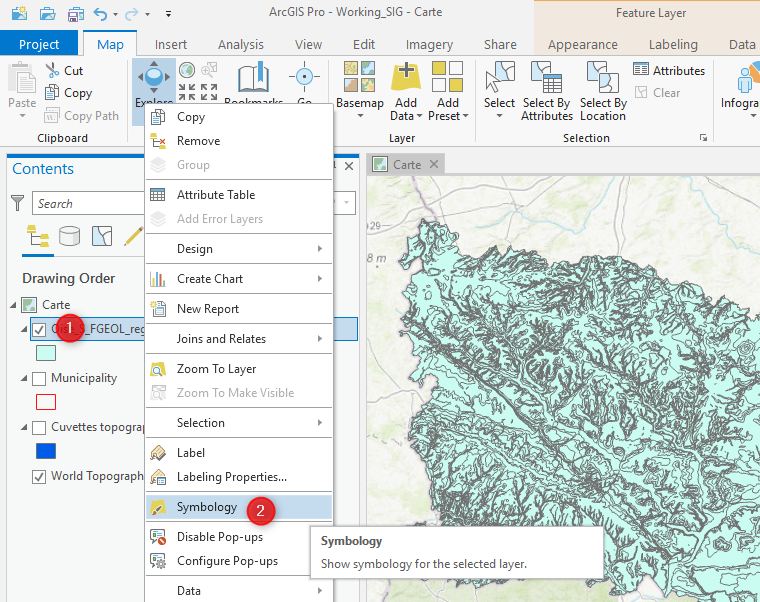Switch to the Appearance tab
The image size is (760, 602).
click(583, 45)
